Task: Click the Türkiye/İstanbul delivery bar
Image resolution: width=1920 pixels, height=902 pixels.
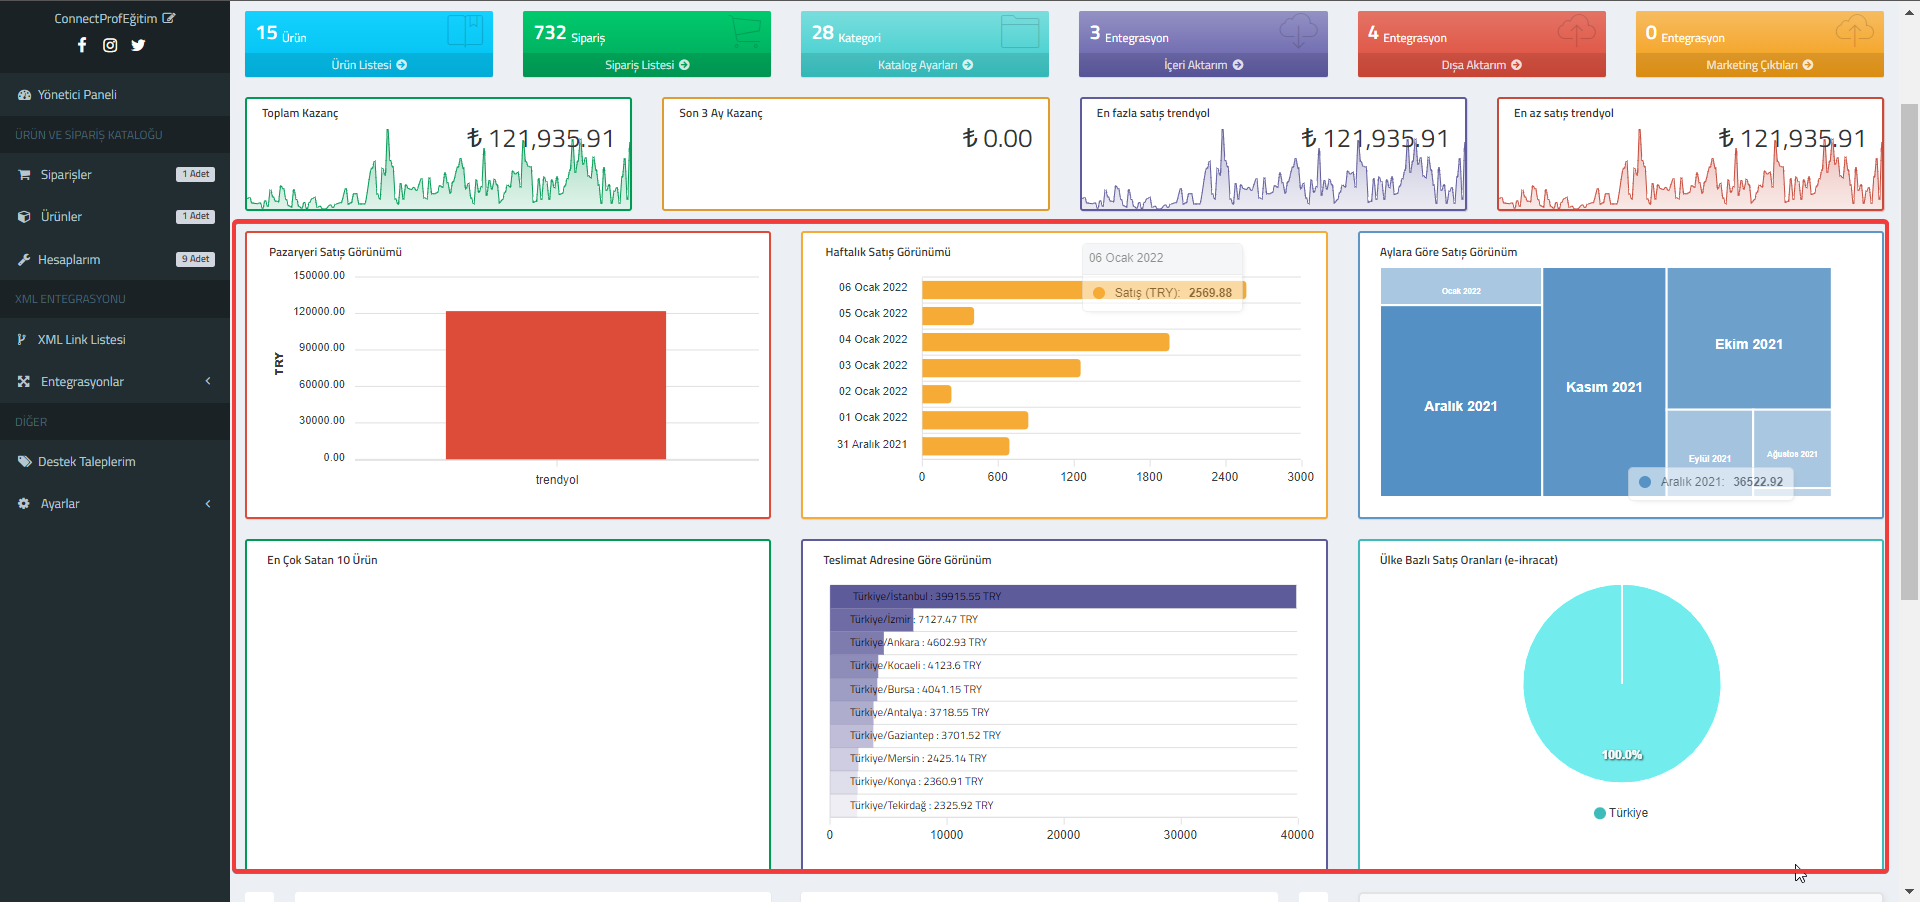Action: click(1063, 597)
